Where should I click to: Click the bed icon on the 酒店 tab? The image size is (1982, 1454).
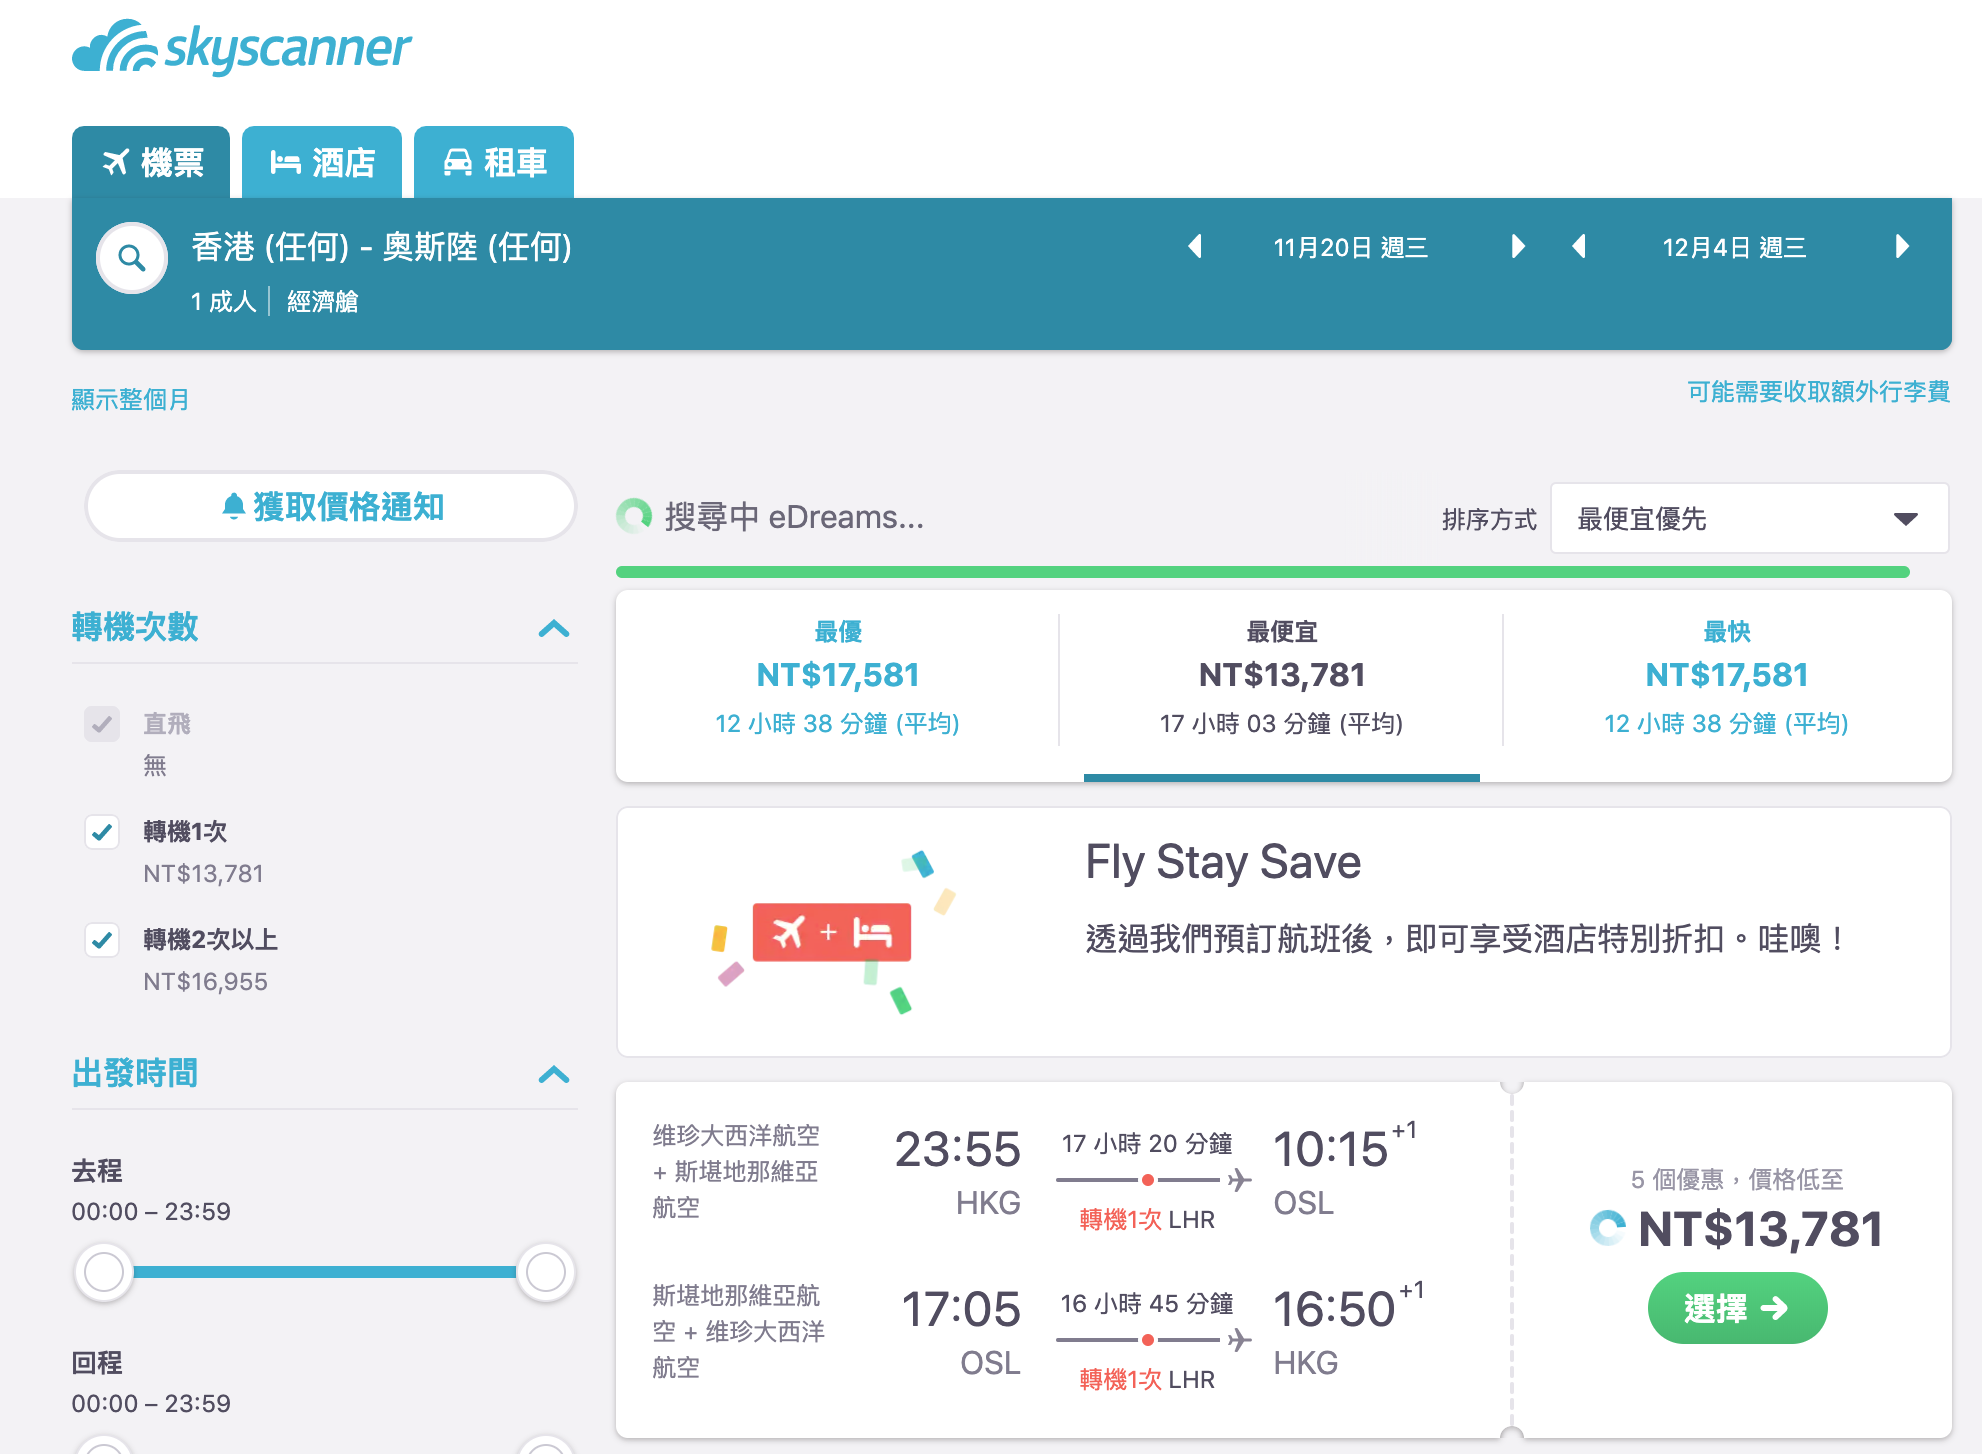(x=285, y=160)
